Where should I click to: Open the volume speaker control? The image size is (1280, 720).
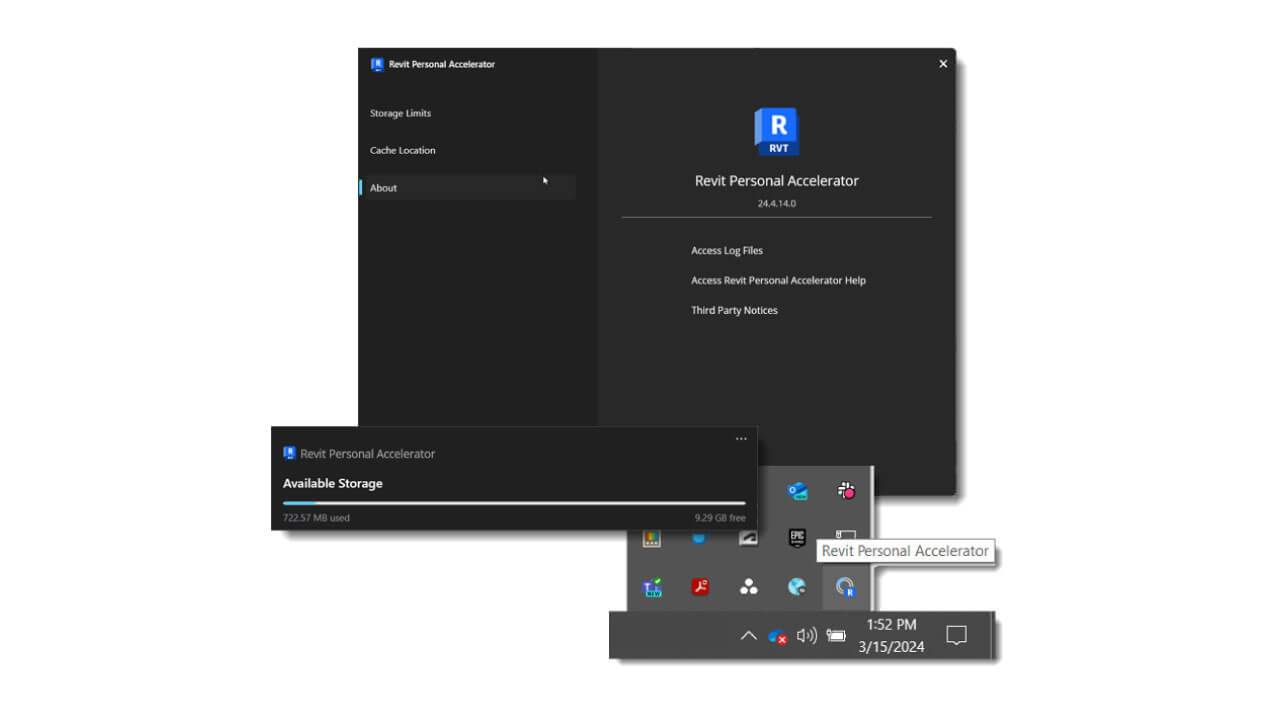(807, 635)
